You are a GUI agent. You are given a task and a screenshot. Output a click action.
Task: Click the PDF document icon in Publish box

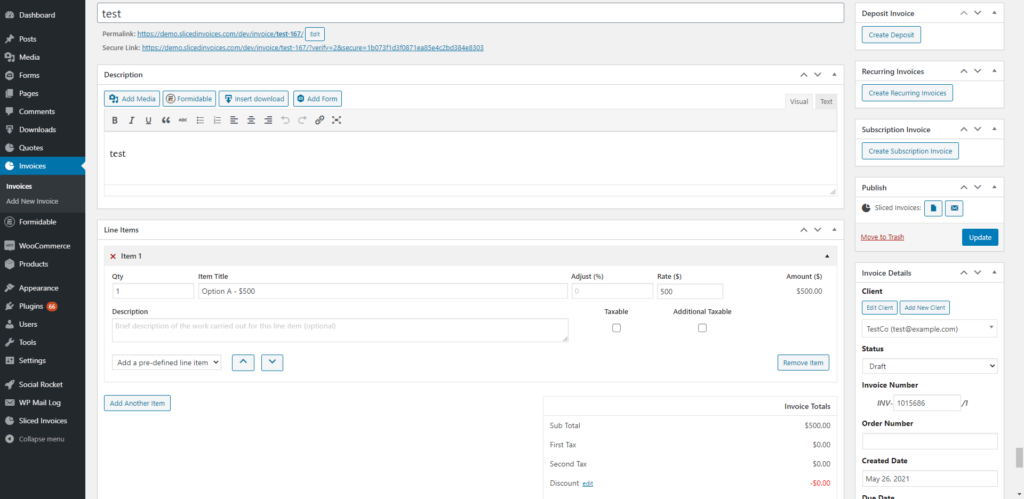click(x=934, y=208)
